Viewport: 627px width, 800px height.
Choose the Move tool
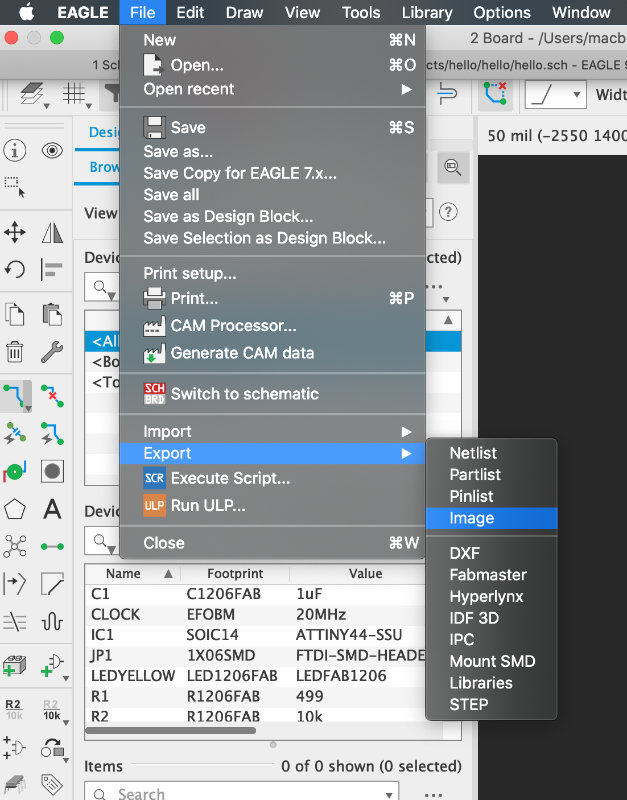15,232
